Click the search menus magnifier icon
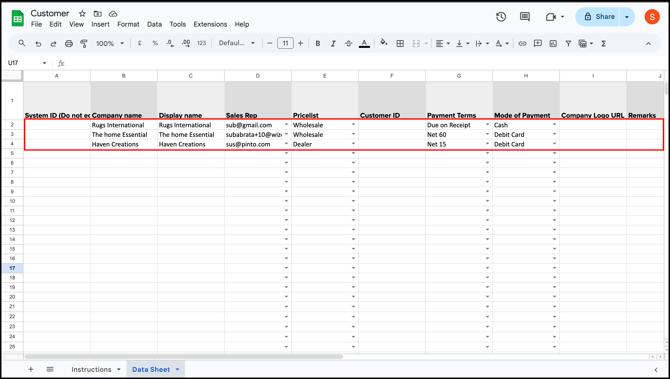Image resolution: width=670 pixels, height=379 pixels. (22, 43)
